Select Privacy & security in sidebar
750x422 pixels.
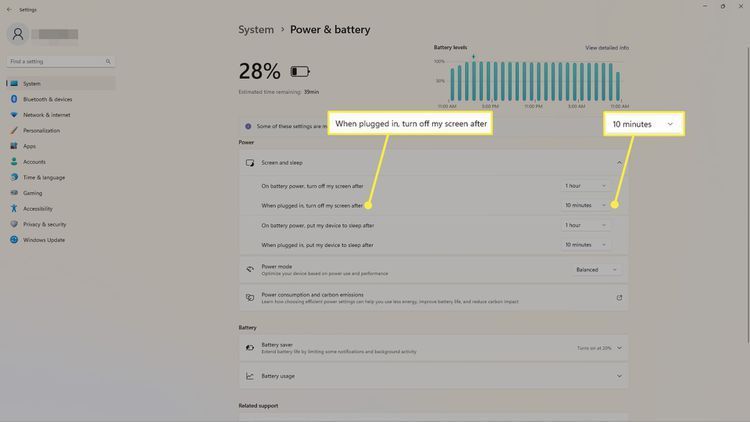(44, 224)
